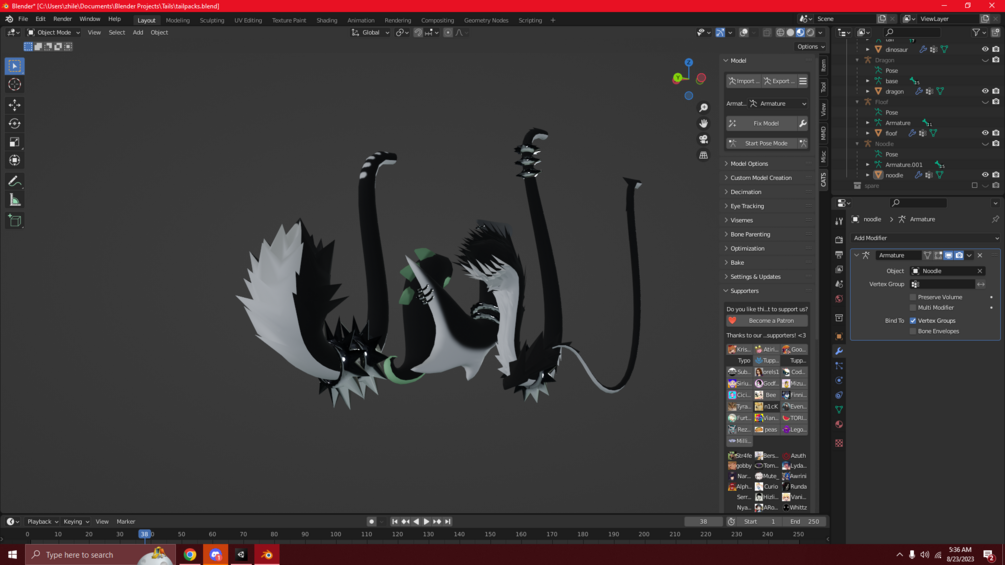Switch orthographic perspective grid icon
This screenshot has height=565, width=1005.
703,155
